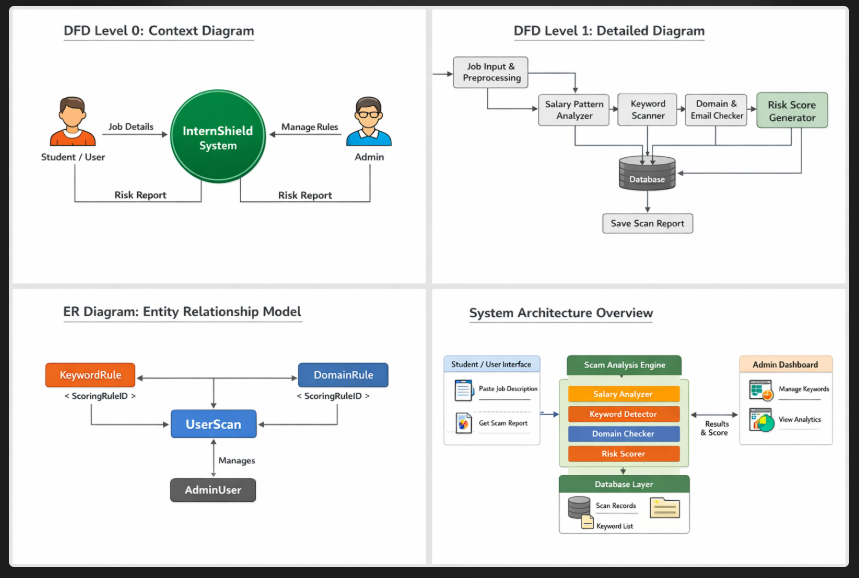Screen dimensions: 859x578
Task: Select the Job Input & Preprocessing box
Action: (490, 72)
